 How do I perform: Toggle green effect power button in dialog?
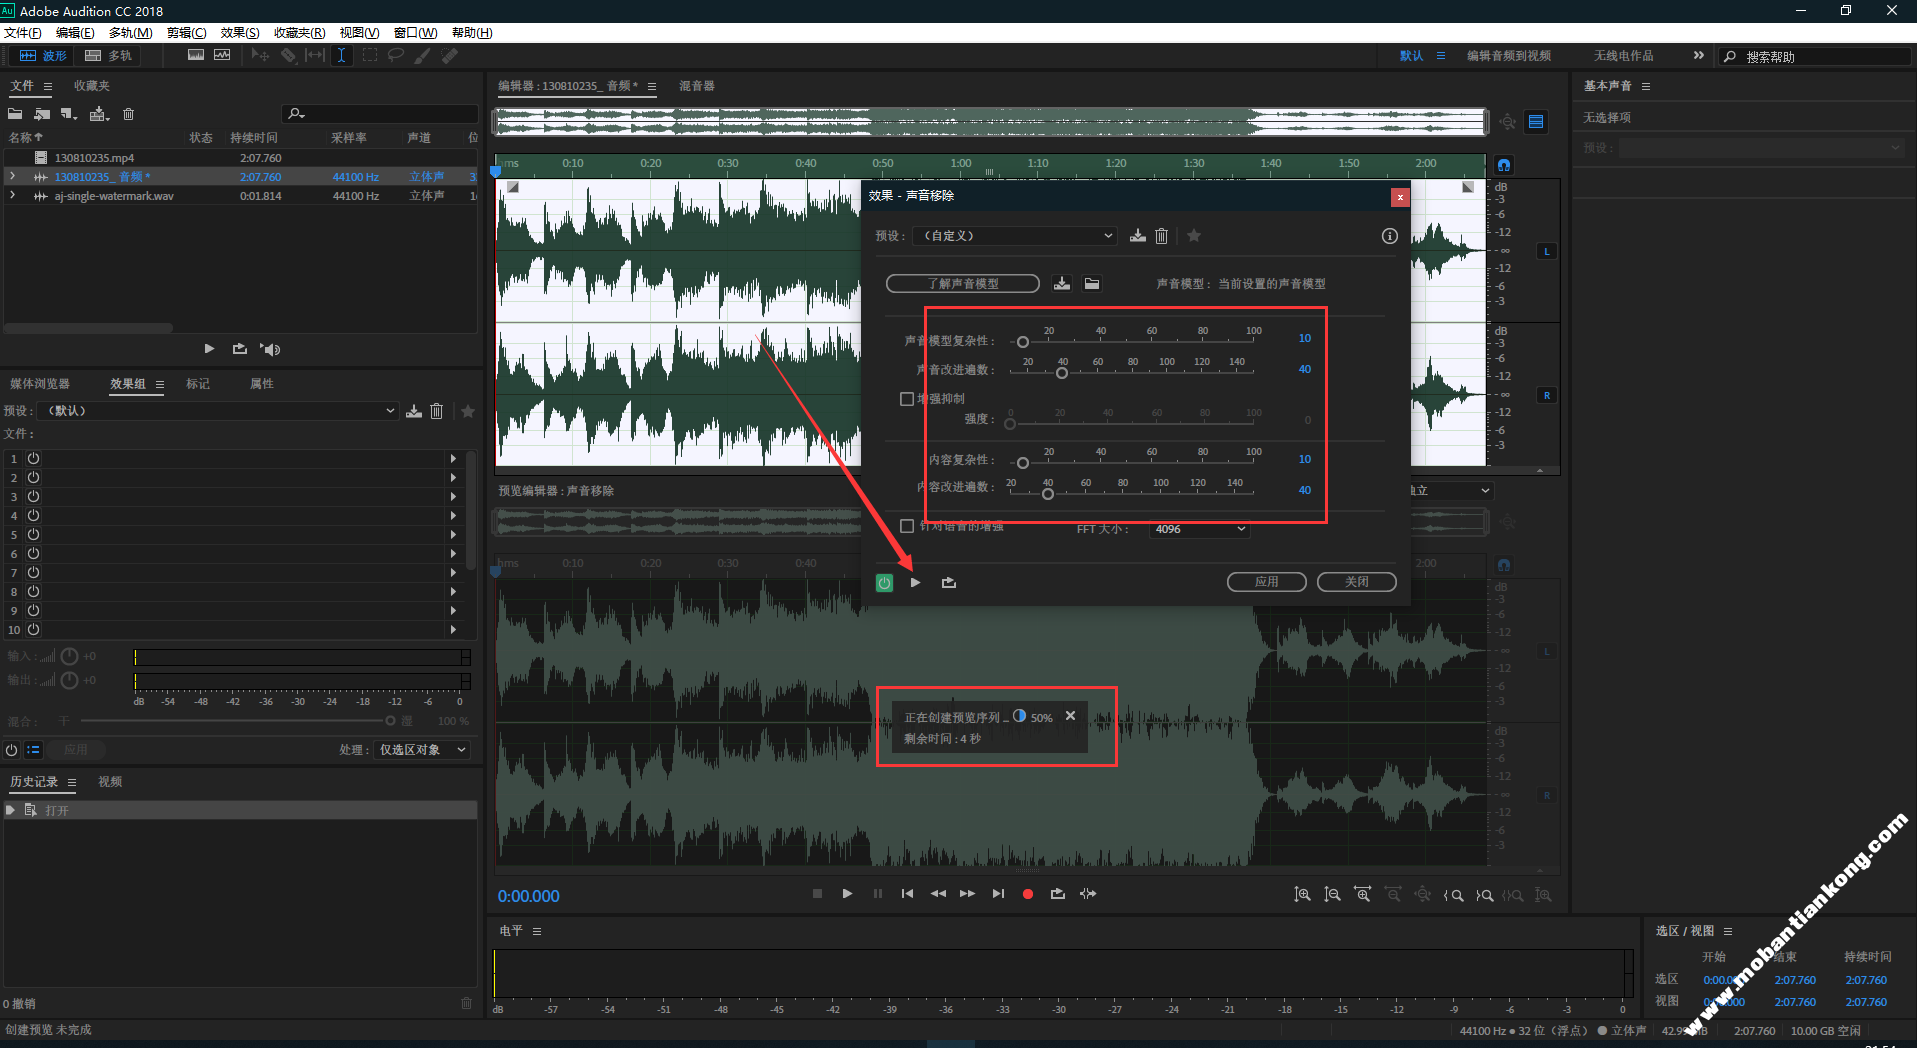884,583
